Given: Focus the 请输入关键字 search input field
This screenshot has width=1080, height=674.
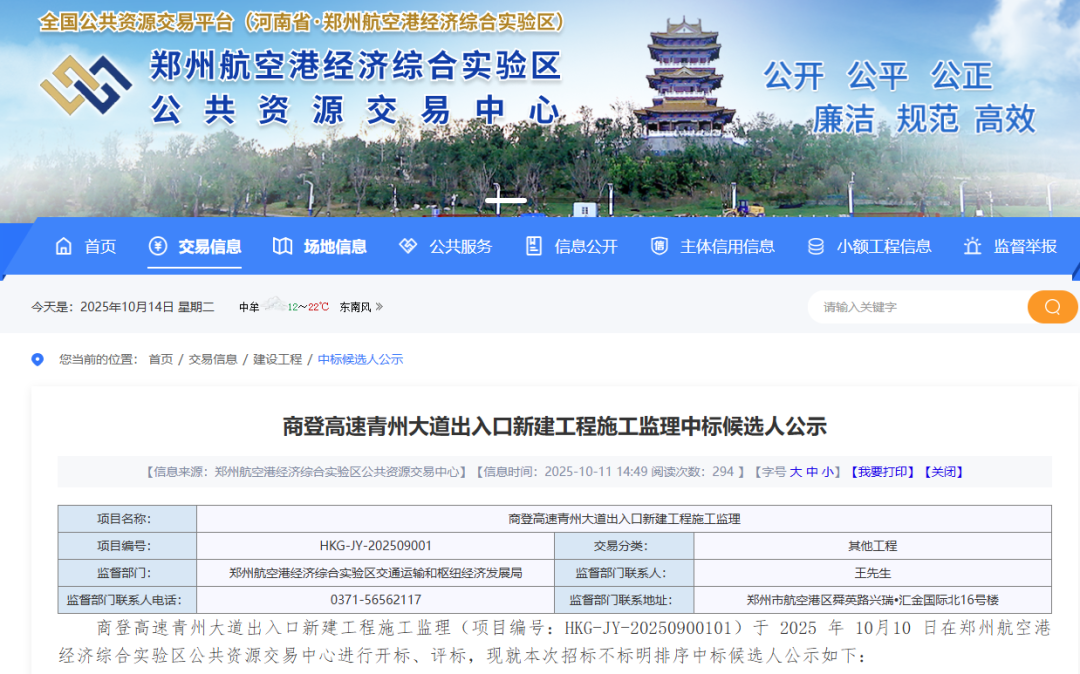Looking at the screenshot, I should (x=915, y=307).
